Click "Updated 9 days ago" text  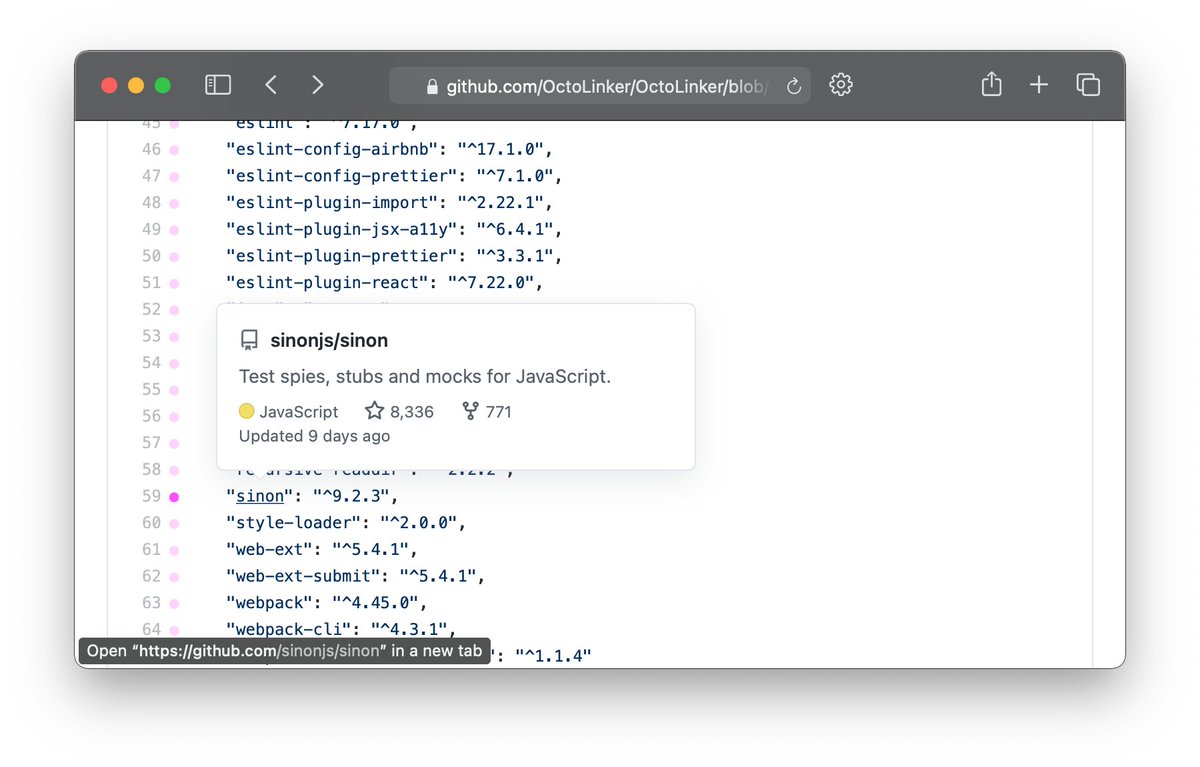pos(314,436)
